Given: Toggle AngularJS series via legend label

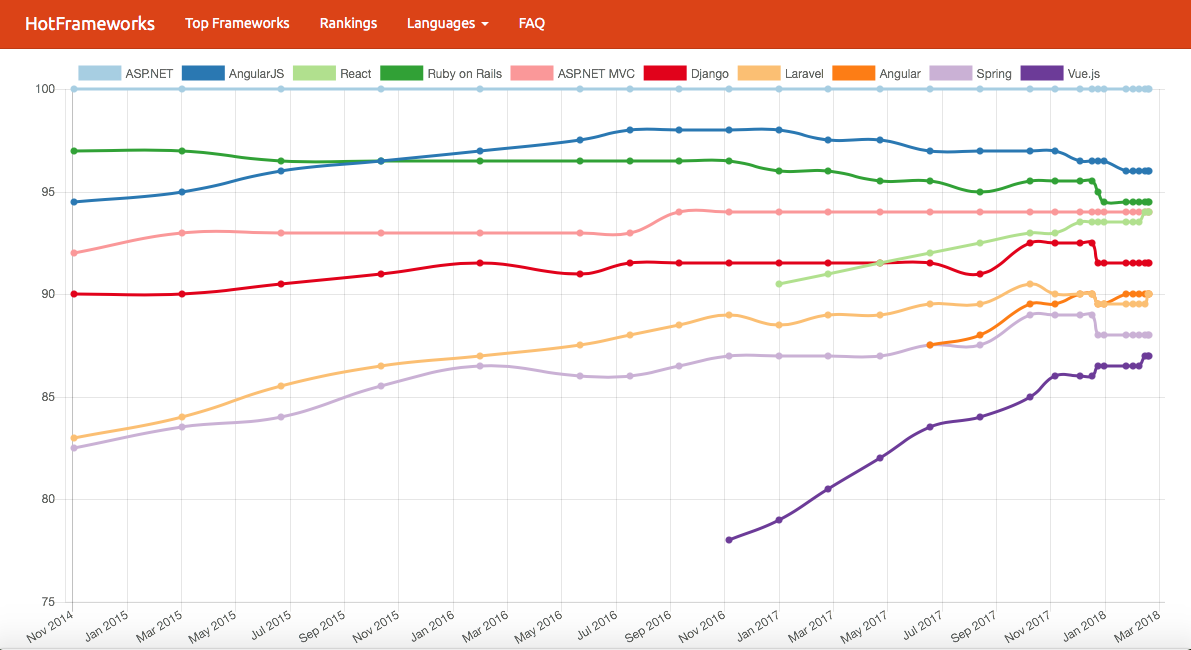Looking at the screenshot, I should point(256,74).
